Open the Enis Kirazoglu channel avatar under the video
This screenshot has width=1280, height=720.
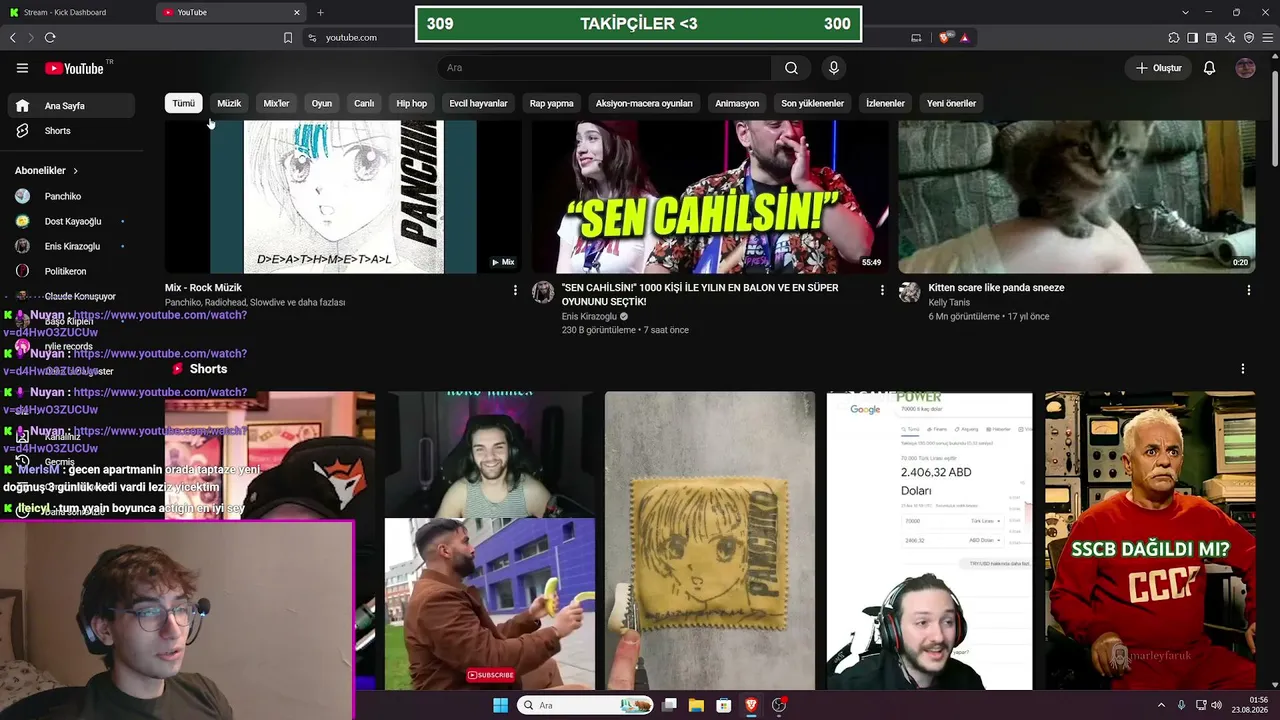click(x=543, y=292)
